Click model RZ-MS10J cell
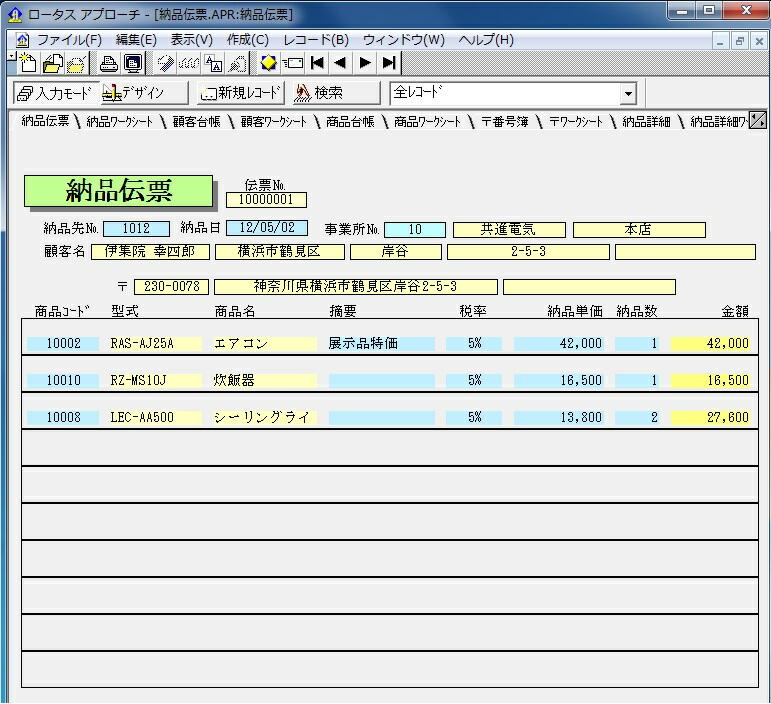 tap(154, 380)
